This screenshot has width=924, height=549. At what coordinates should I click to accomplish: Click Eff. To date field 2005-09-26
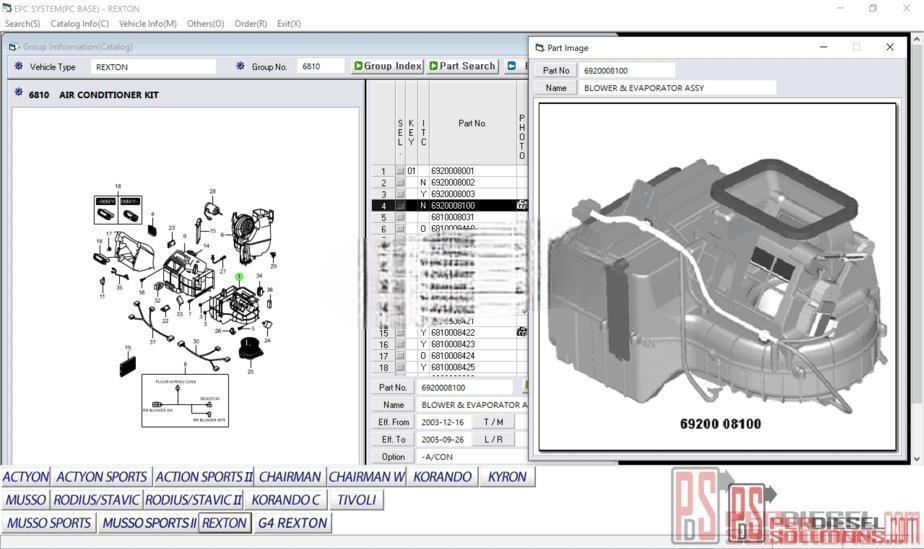(x=443, y=439)
